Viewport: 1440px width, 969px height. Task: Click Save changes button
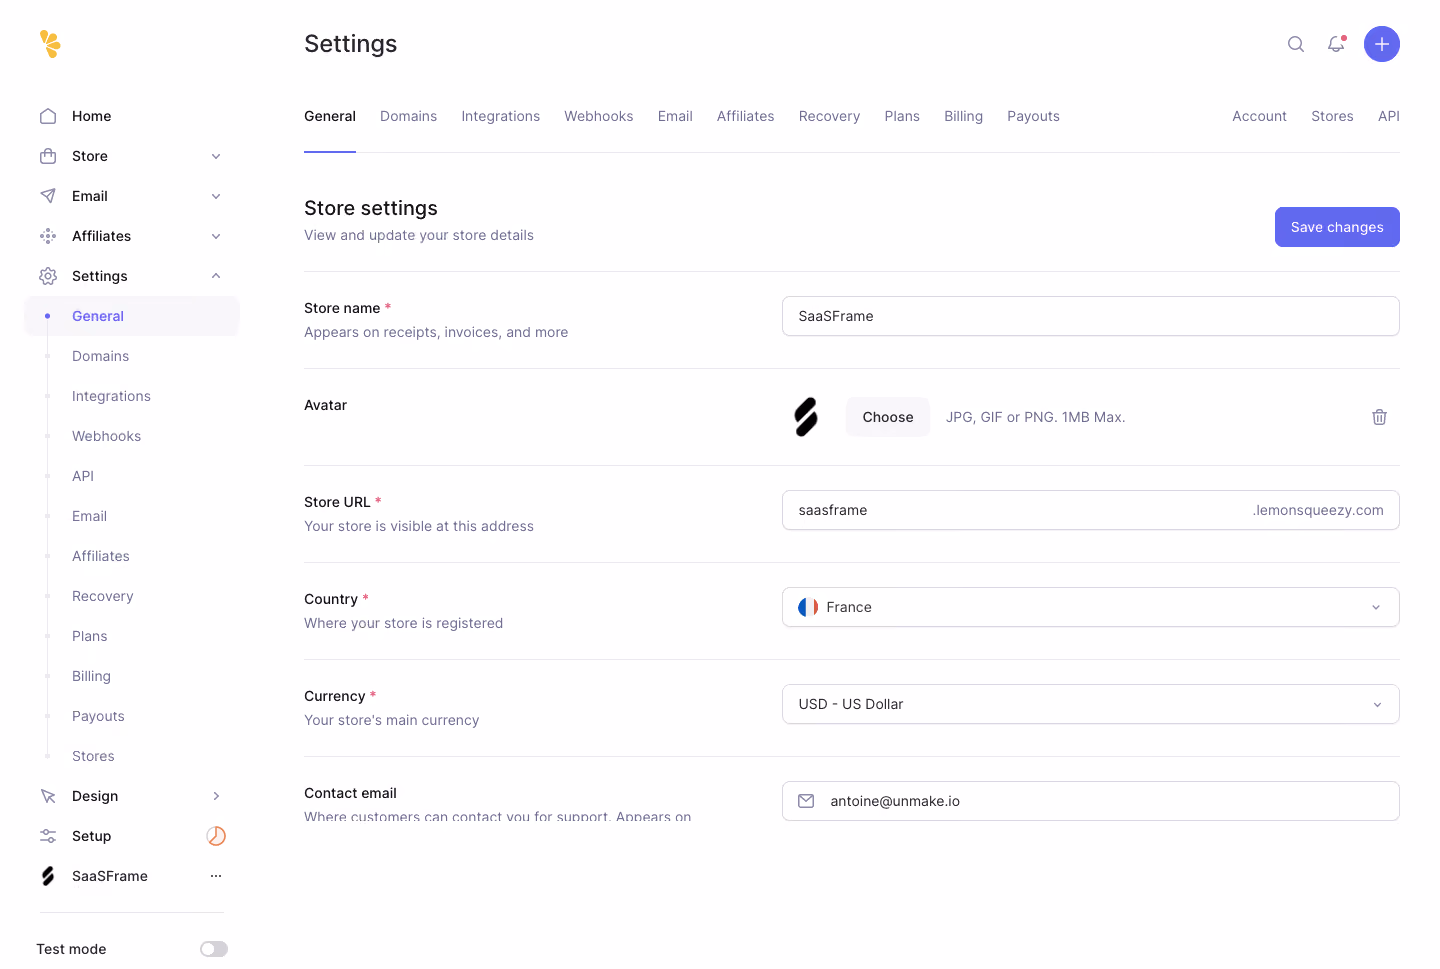click(x=1337, y=227)
